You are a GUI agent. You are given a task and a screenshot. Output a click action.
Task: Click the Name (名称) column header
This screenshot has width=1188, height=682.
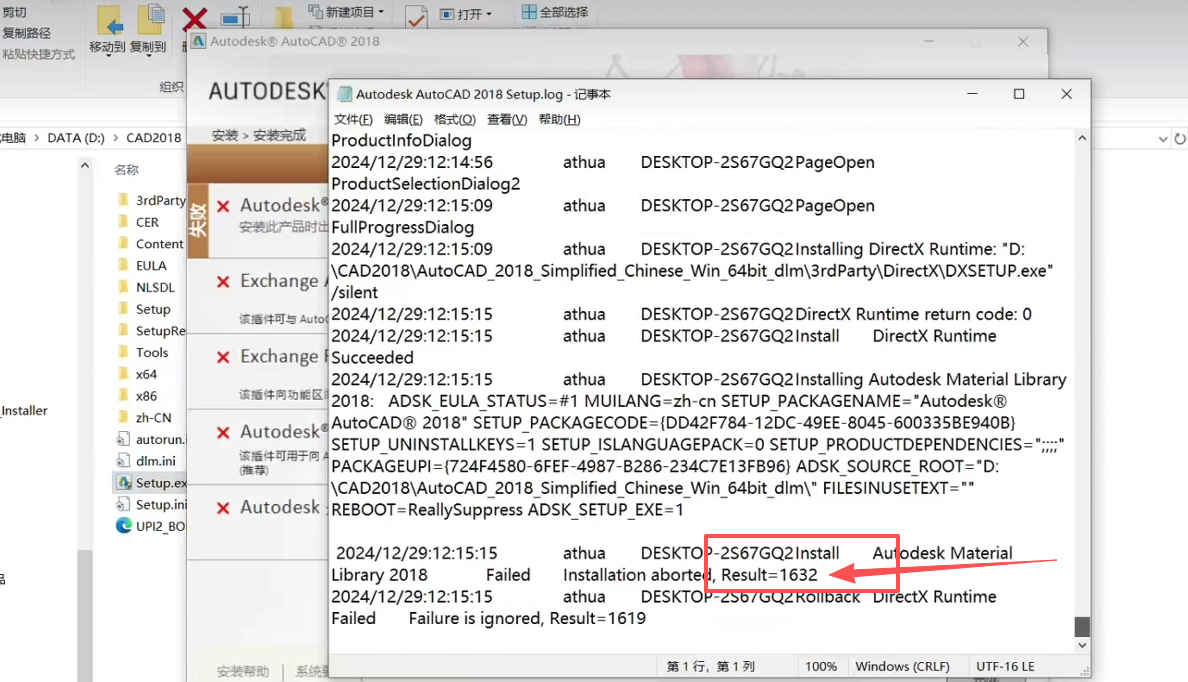[126, 170]
